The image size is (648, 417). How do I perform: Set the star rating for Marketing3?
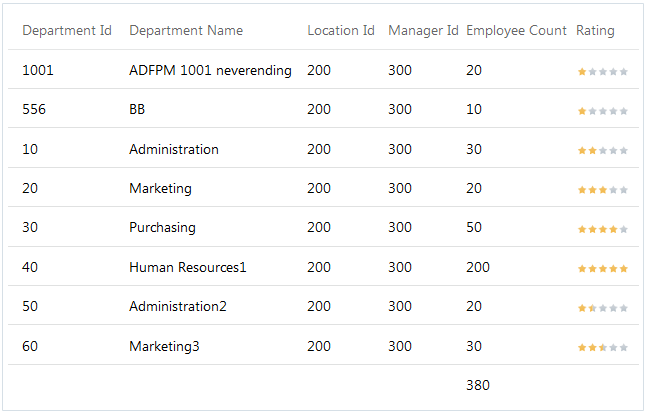click(603, 348)
